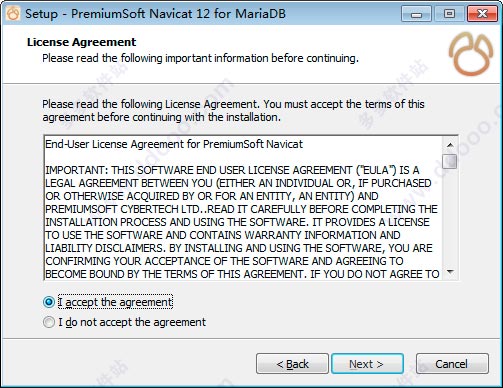The height and width of the screenshot is (388, 503).
Task: Click the Setup window title text
Action: (155, 14)
